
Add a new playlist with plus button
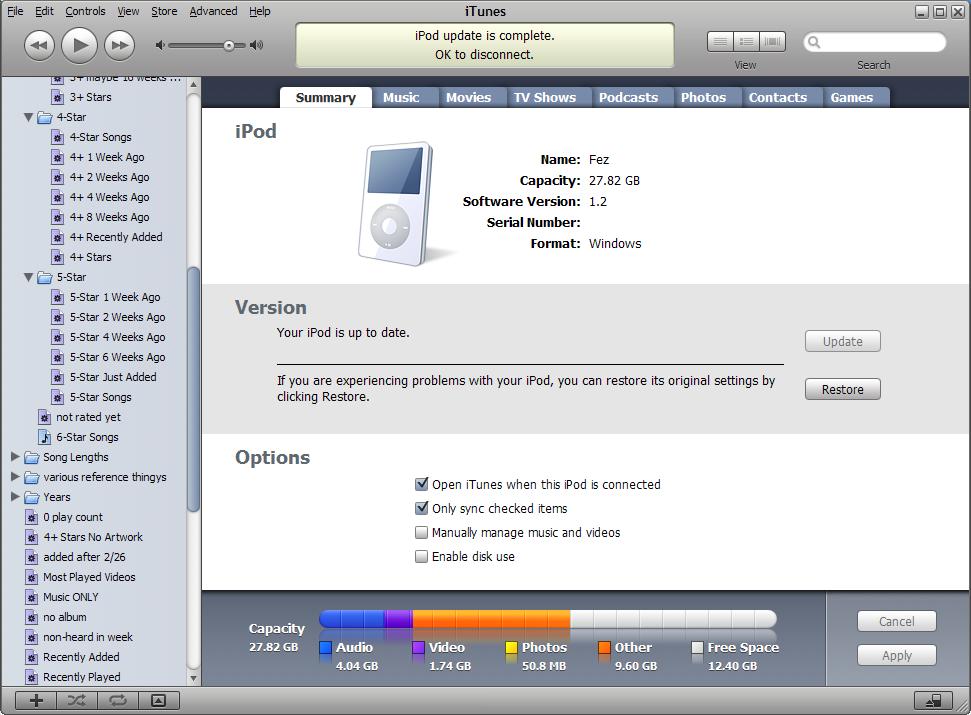[x=36, y=700]
